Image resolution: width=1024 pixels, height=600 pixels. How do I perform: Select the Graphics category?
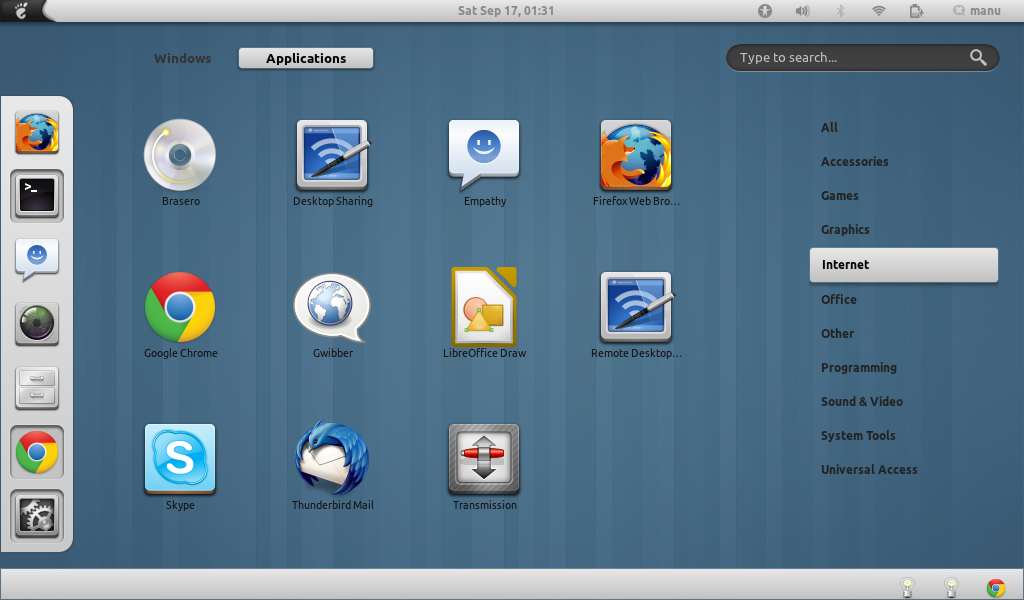pos(848,229)
